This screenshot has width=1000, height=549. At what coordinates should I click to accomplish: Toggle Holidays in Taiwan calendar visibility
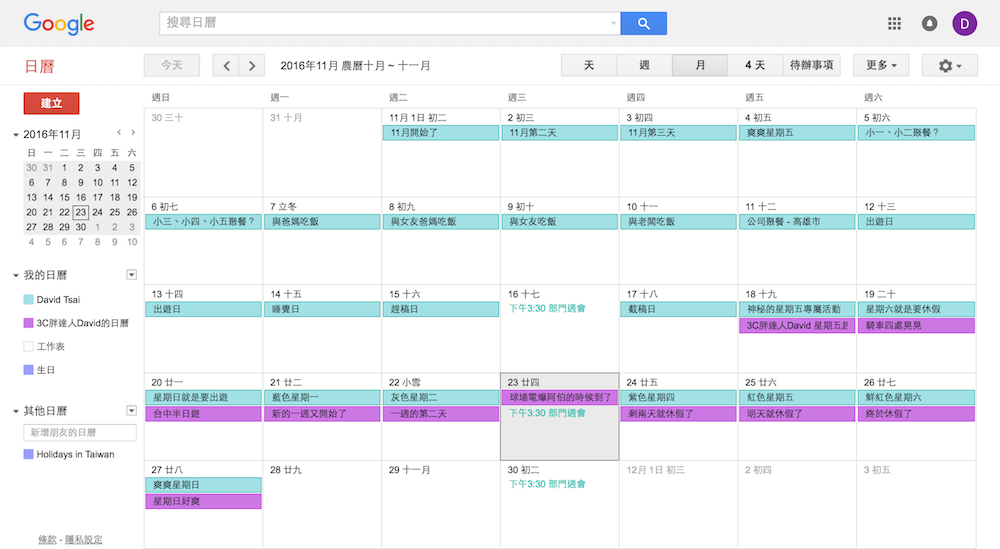coord(29,455)
